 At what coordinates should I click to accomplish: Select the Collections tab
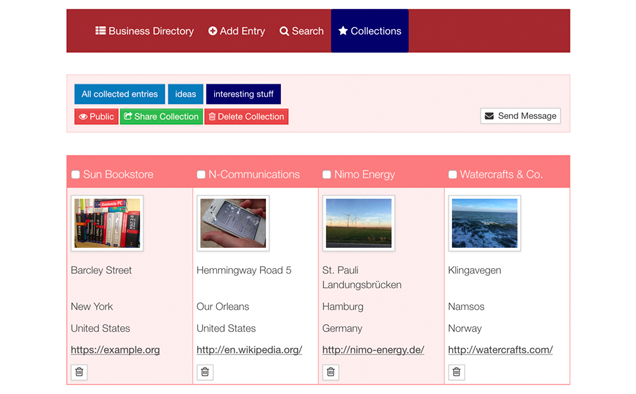[370, 31]
